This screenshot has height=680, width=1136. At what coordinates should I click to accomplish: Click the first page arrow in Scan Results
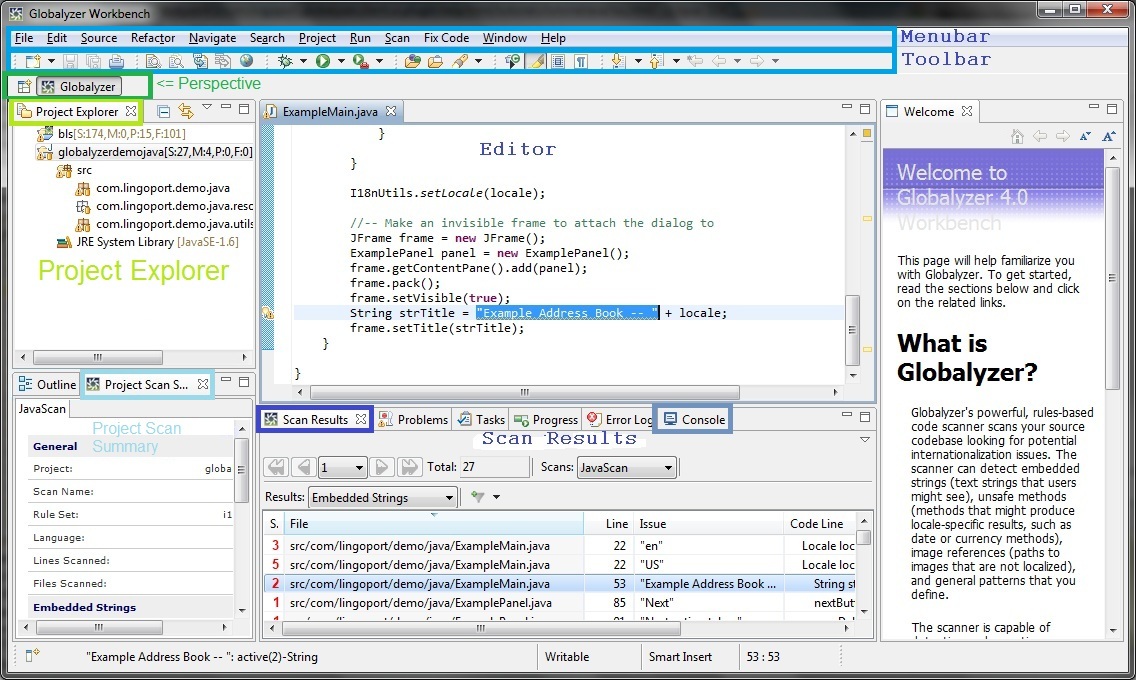pos(276,467)
